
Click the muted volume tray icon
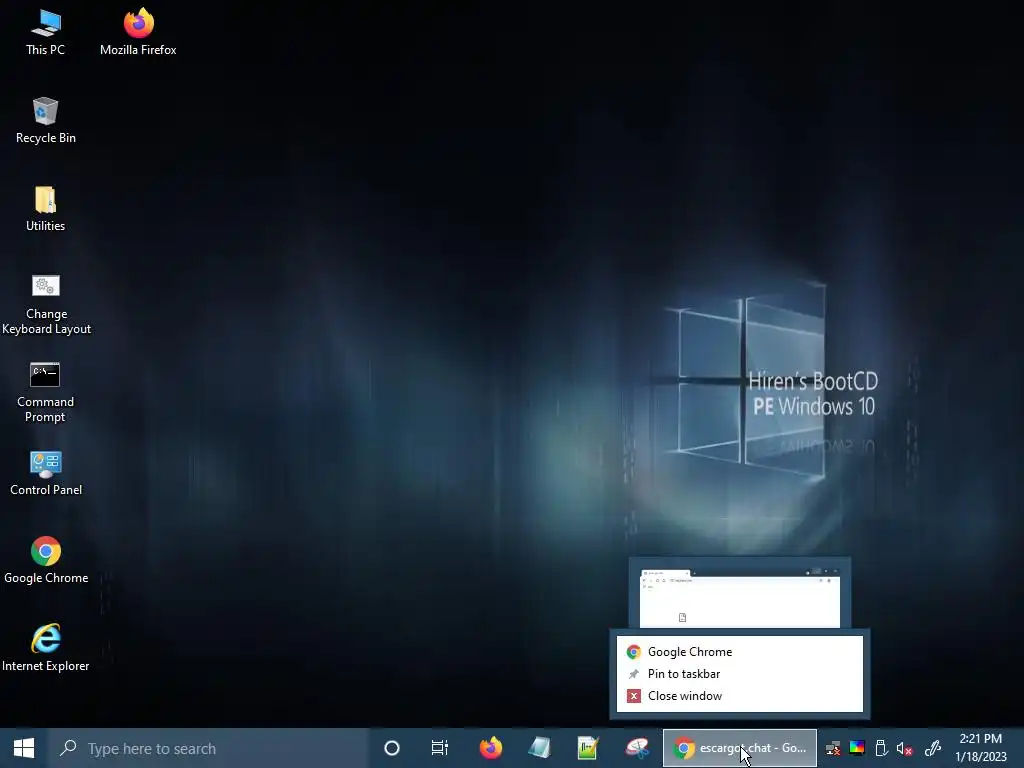904,748
